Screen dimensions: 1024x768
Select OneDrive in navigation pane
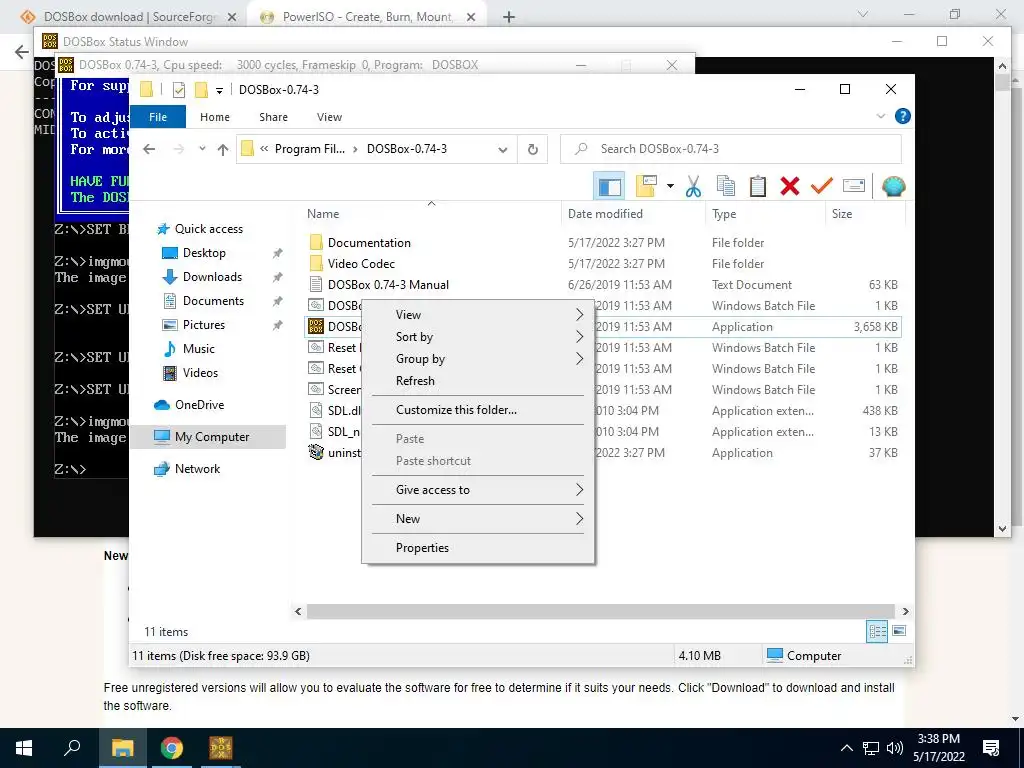tap(199, 405)
